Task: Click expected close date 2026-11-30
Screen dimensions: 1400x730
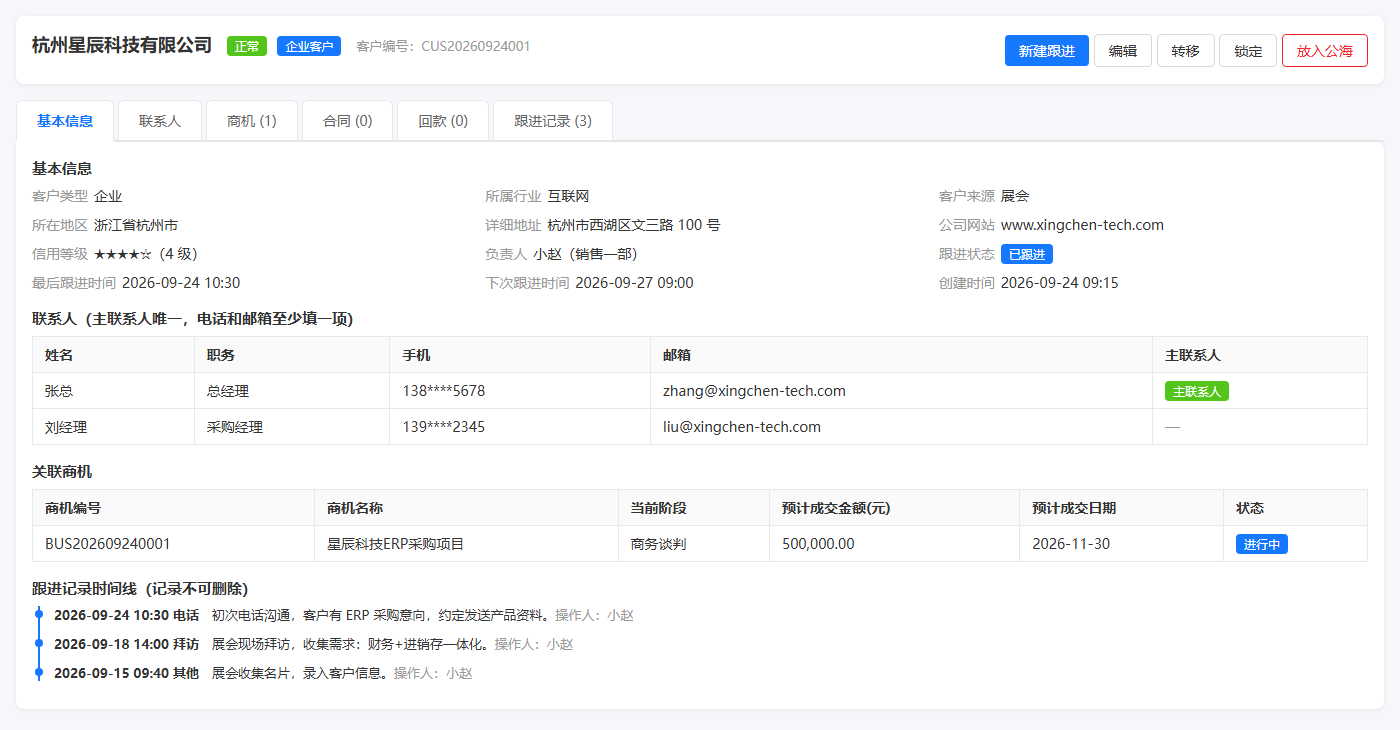Action: (x=1071, y=544)
